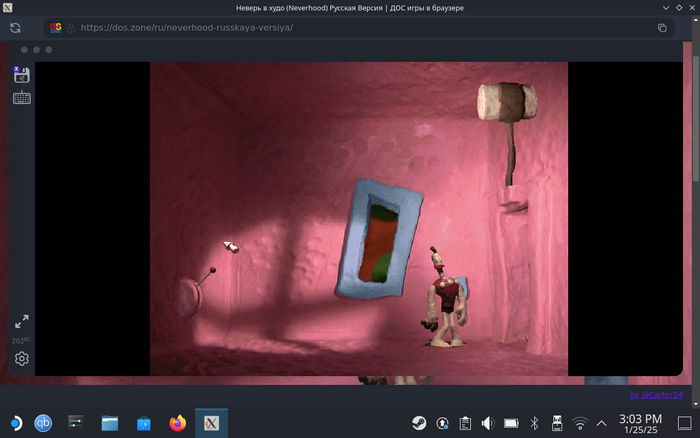Reload the page with the refresh icon
Screen dimensions: 700x438
pyautogui.click(x=16, y=28)
